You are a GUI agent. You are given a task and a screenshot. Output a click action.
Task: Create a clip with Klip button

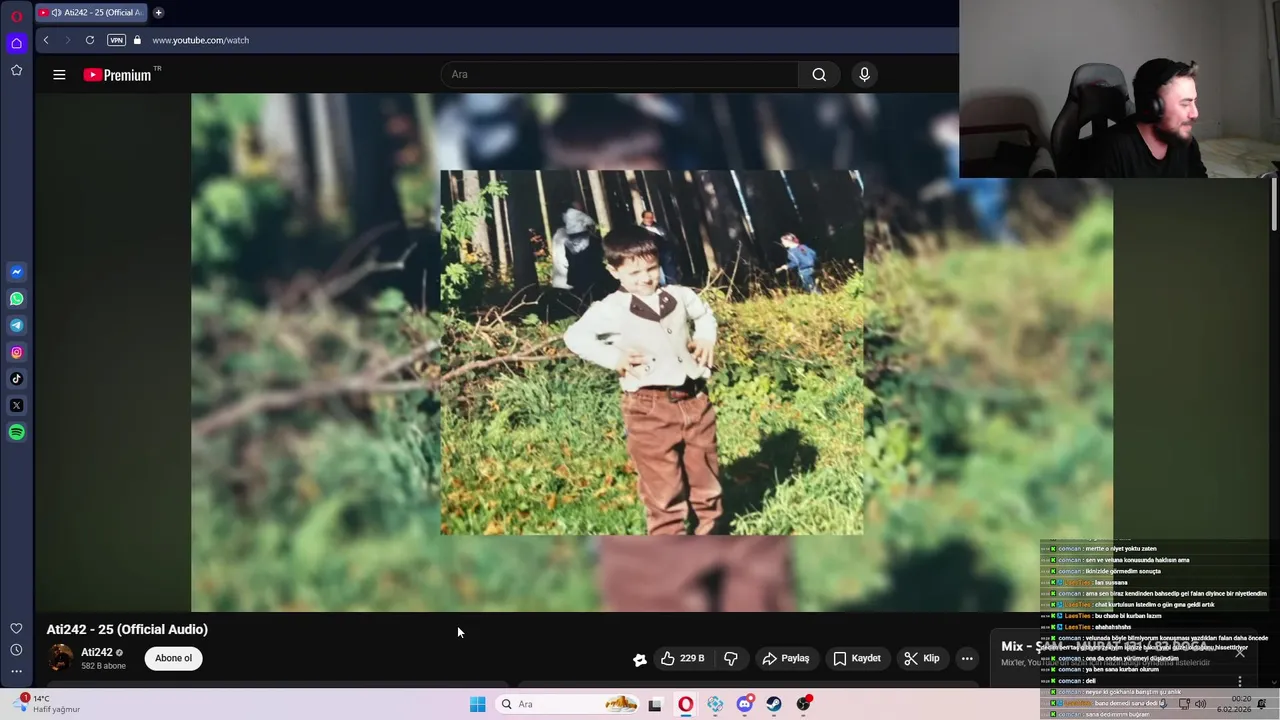click(922, 659)
